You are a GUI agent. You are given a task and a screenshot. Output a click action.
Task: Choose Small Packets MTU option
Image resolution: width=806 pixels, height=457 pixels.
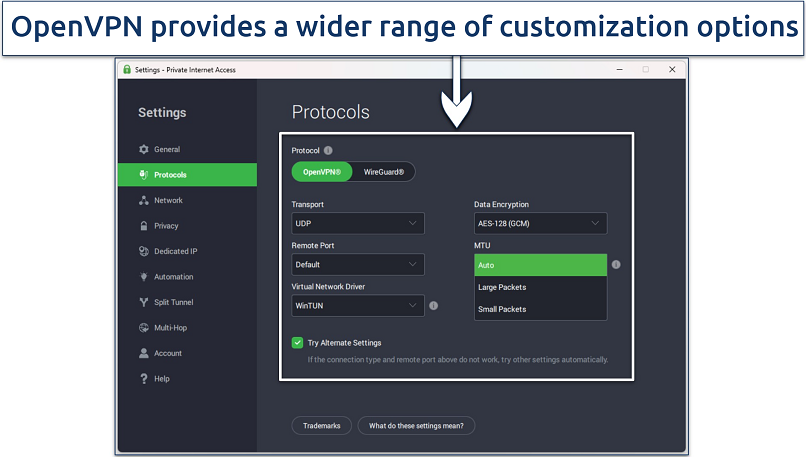(540, 309)
